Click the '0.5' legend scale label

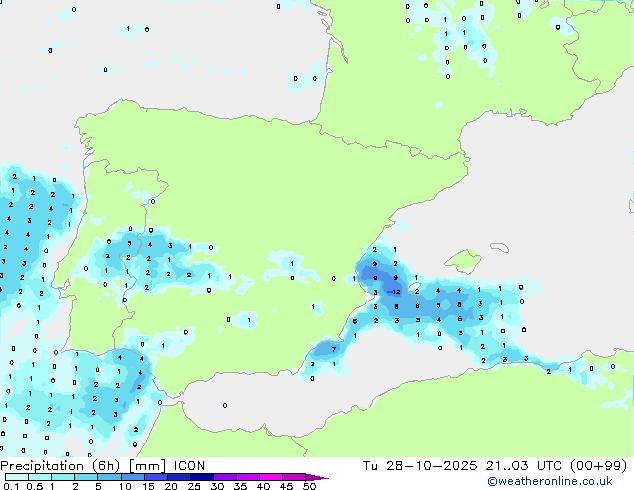click(35, 486)
